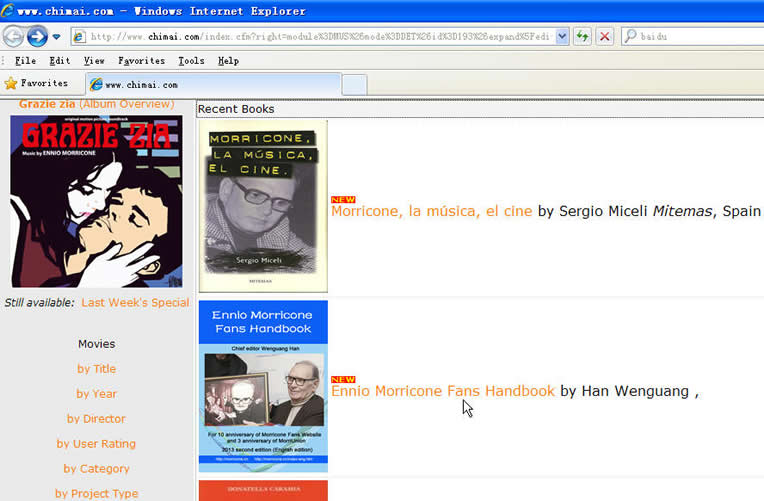Click NEW badge above la música title

(x=343, y=199)
